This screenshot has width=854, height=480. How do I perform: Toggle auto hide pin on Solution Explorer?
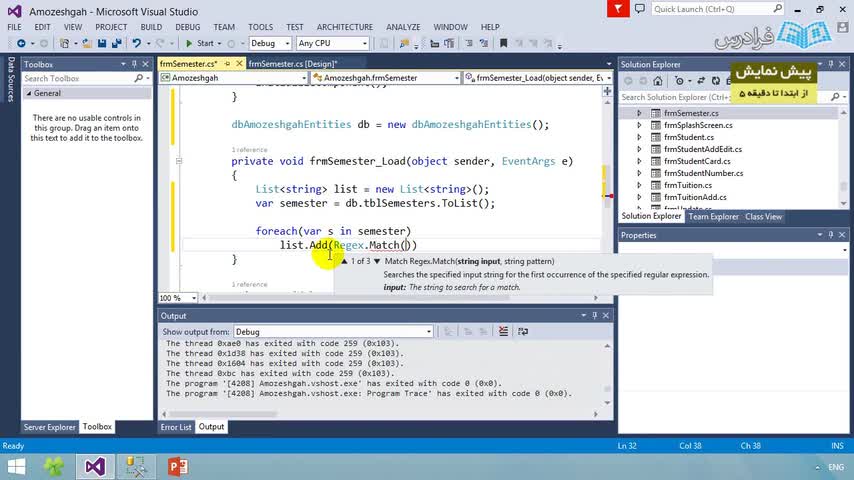point(831,64)
